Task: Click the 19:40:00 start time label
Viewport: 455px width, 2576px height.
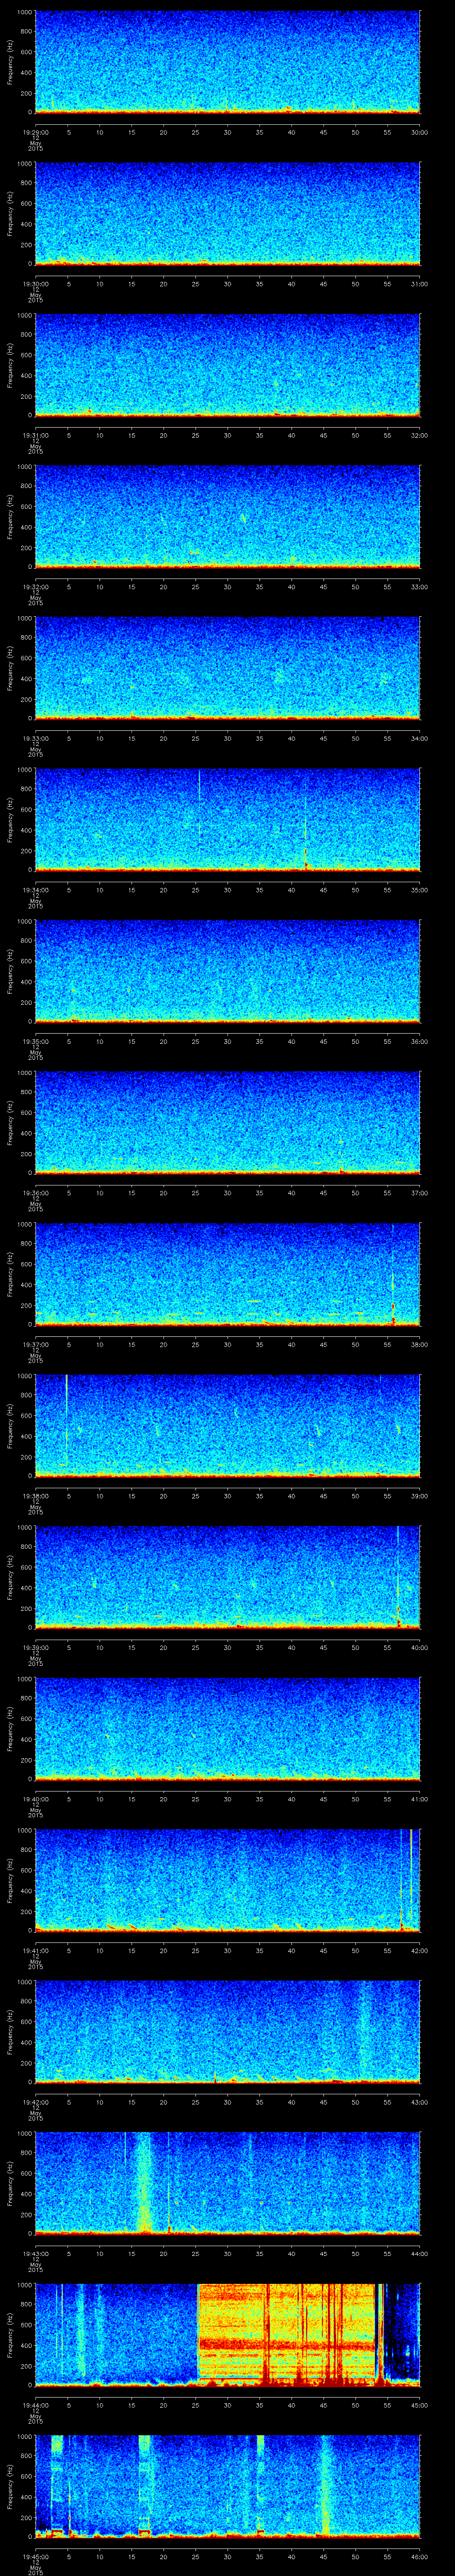Action: click(35, 1799)
